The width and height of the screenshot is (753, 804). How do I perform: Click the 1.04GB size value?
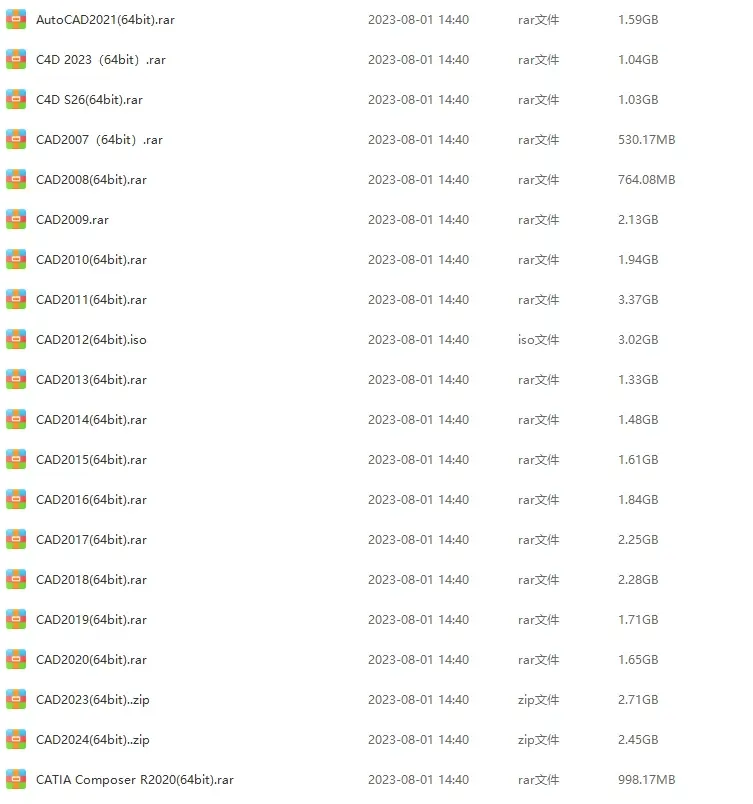[x=638, y=59]
